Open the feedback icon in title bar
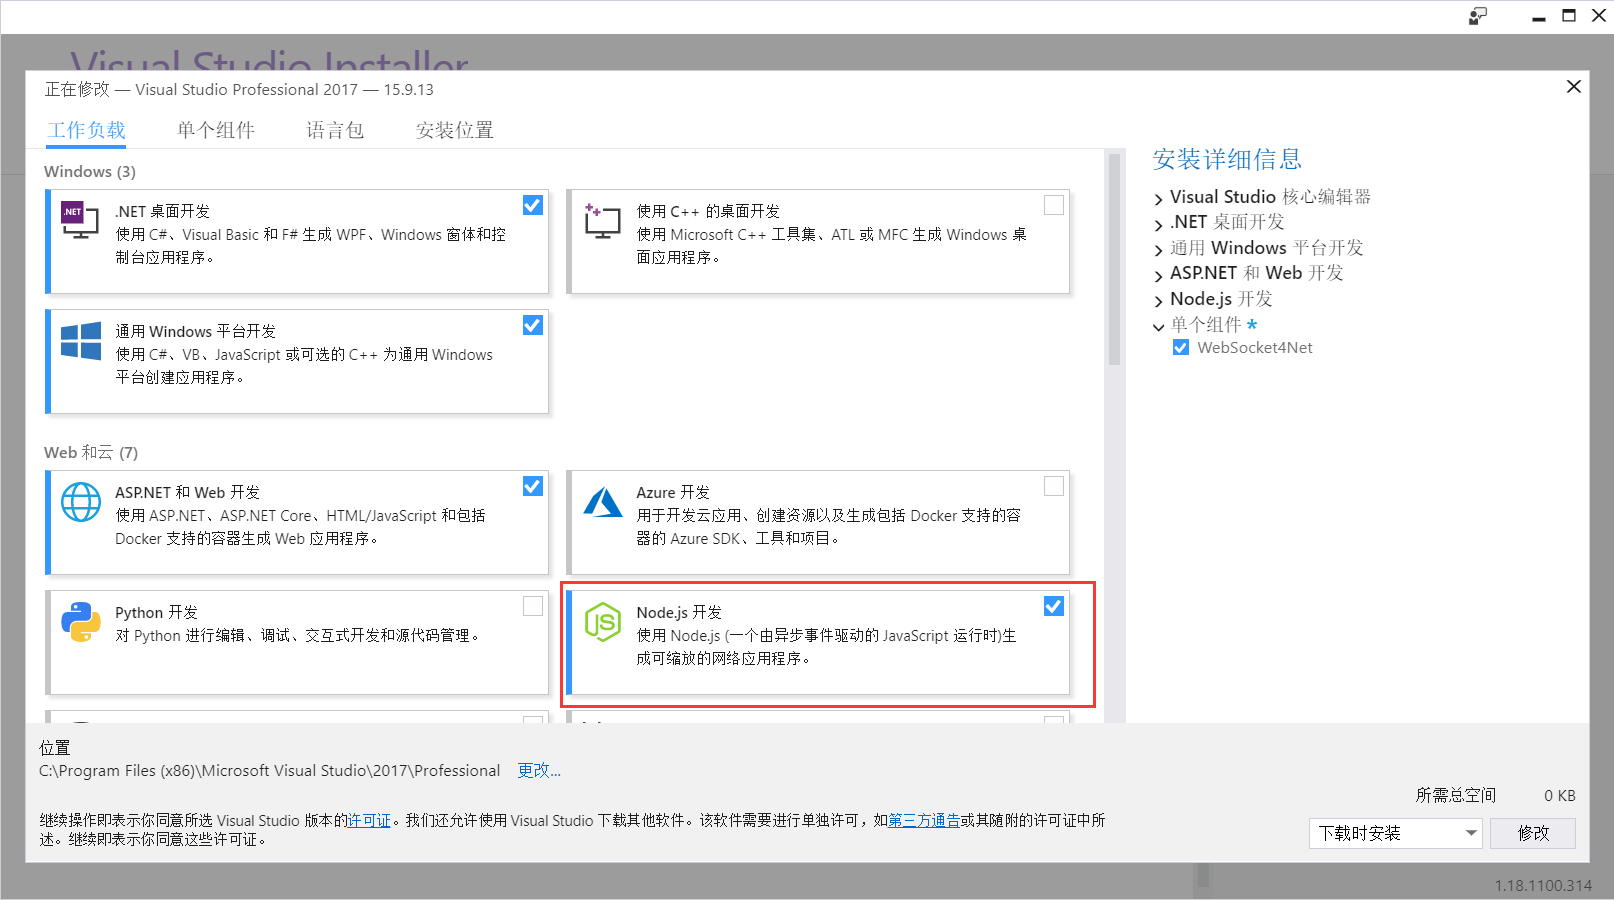The width and height of the screenshot is (1614, 900). coord(1477,16)
